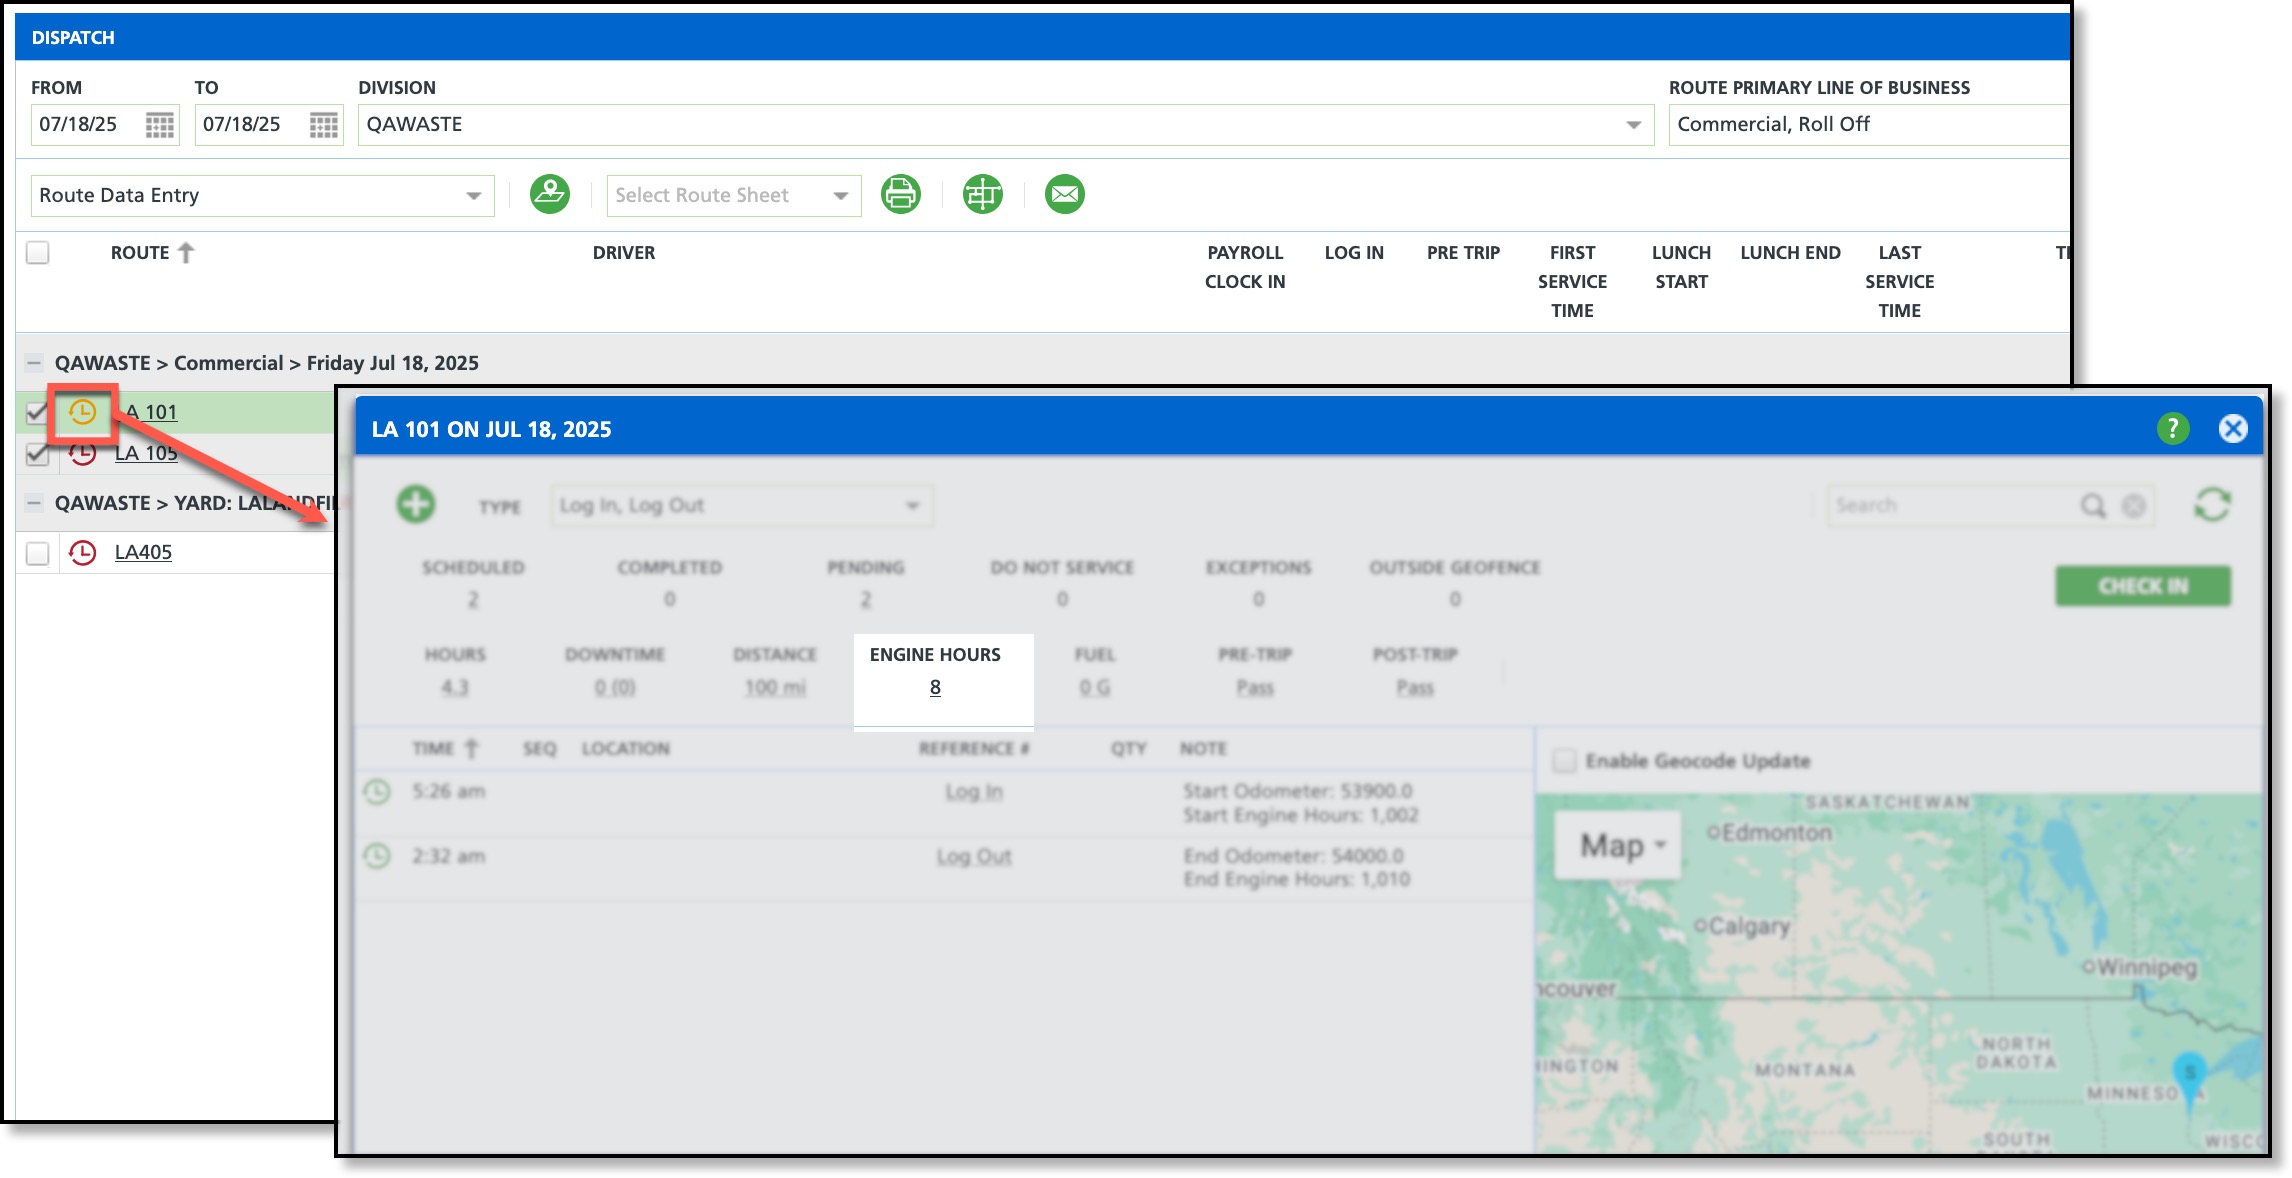Click the Engine Hours value 8 link
Image resolution: width=2292 pixels, height=1178 pixels.
point(935,687)
